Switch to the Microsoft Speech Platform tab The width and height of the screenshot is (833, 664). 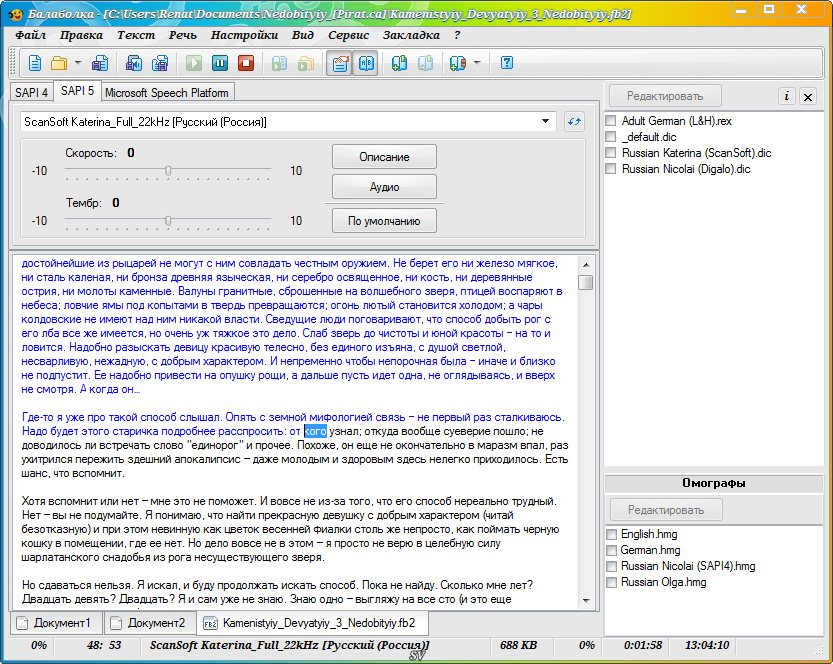(166, 93)
